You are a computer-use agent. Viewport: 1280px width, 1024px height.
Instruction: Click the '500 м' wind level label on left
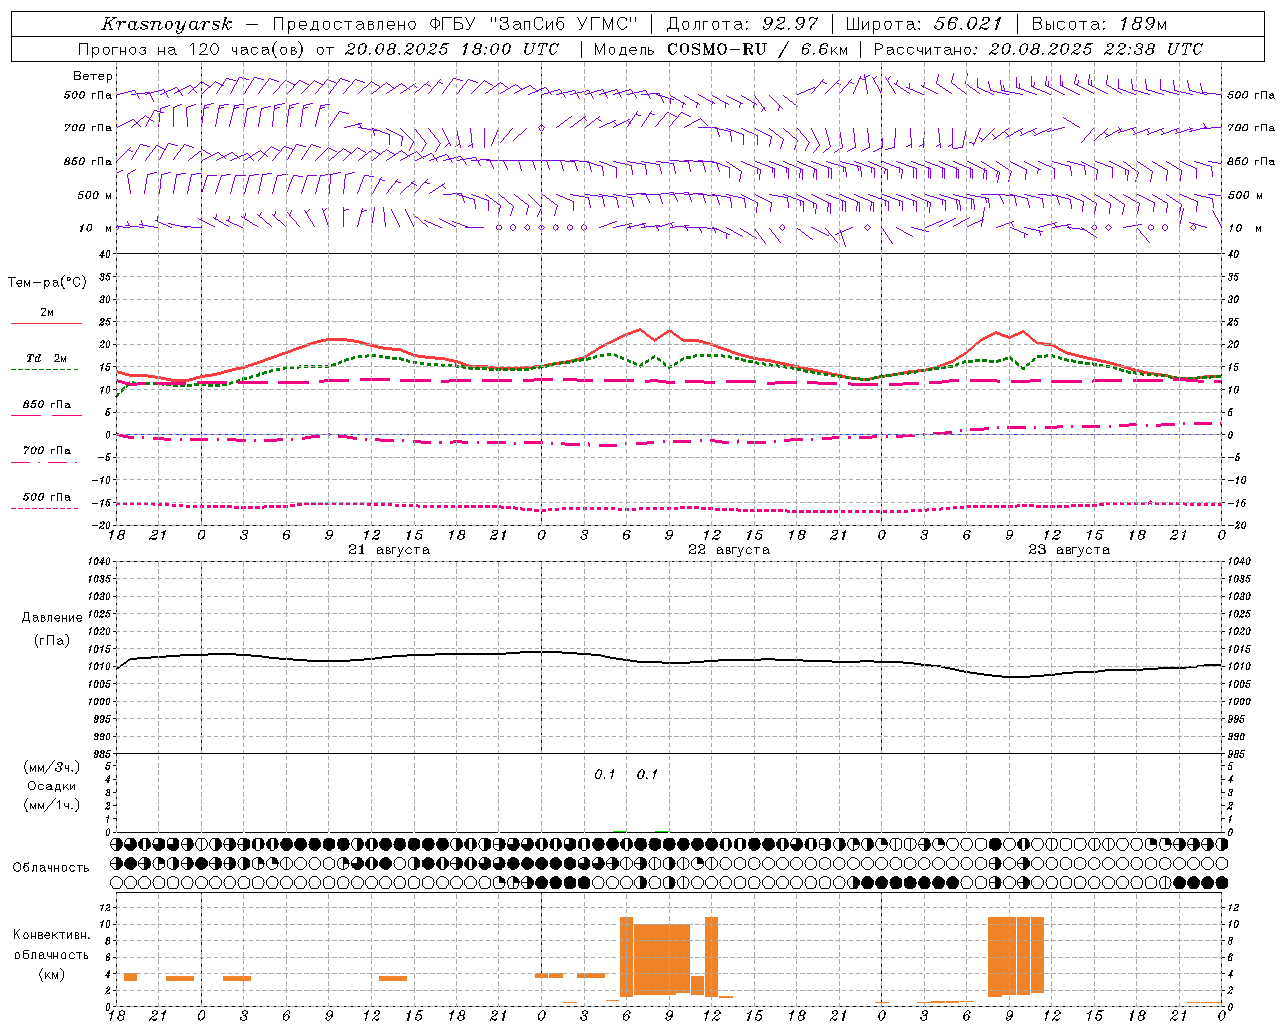pyautogui.click(x=95, y=195)
